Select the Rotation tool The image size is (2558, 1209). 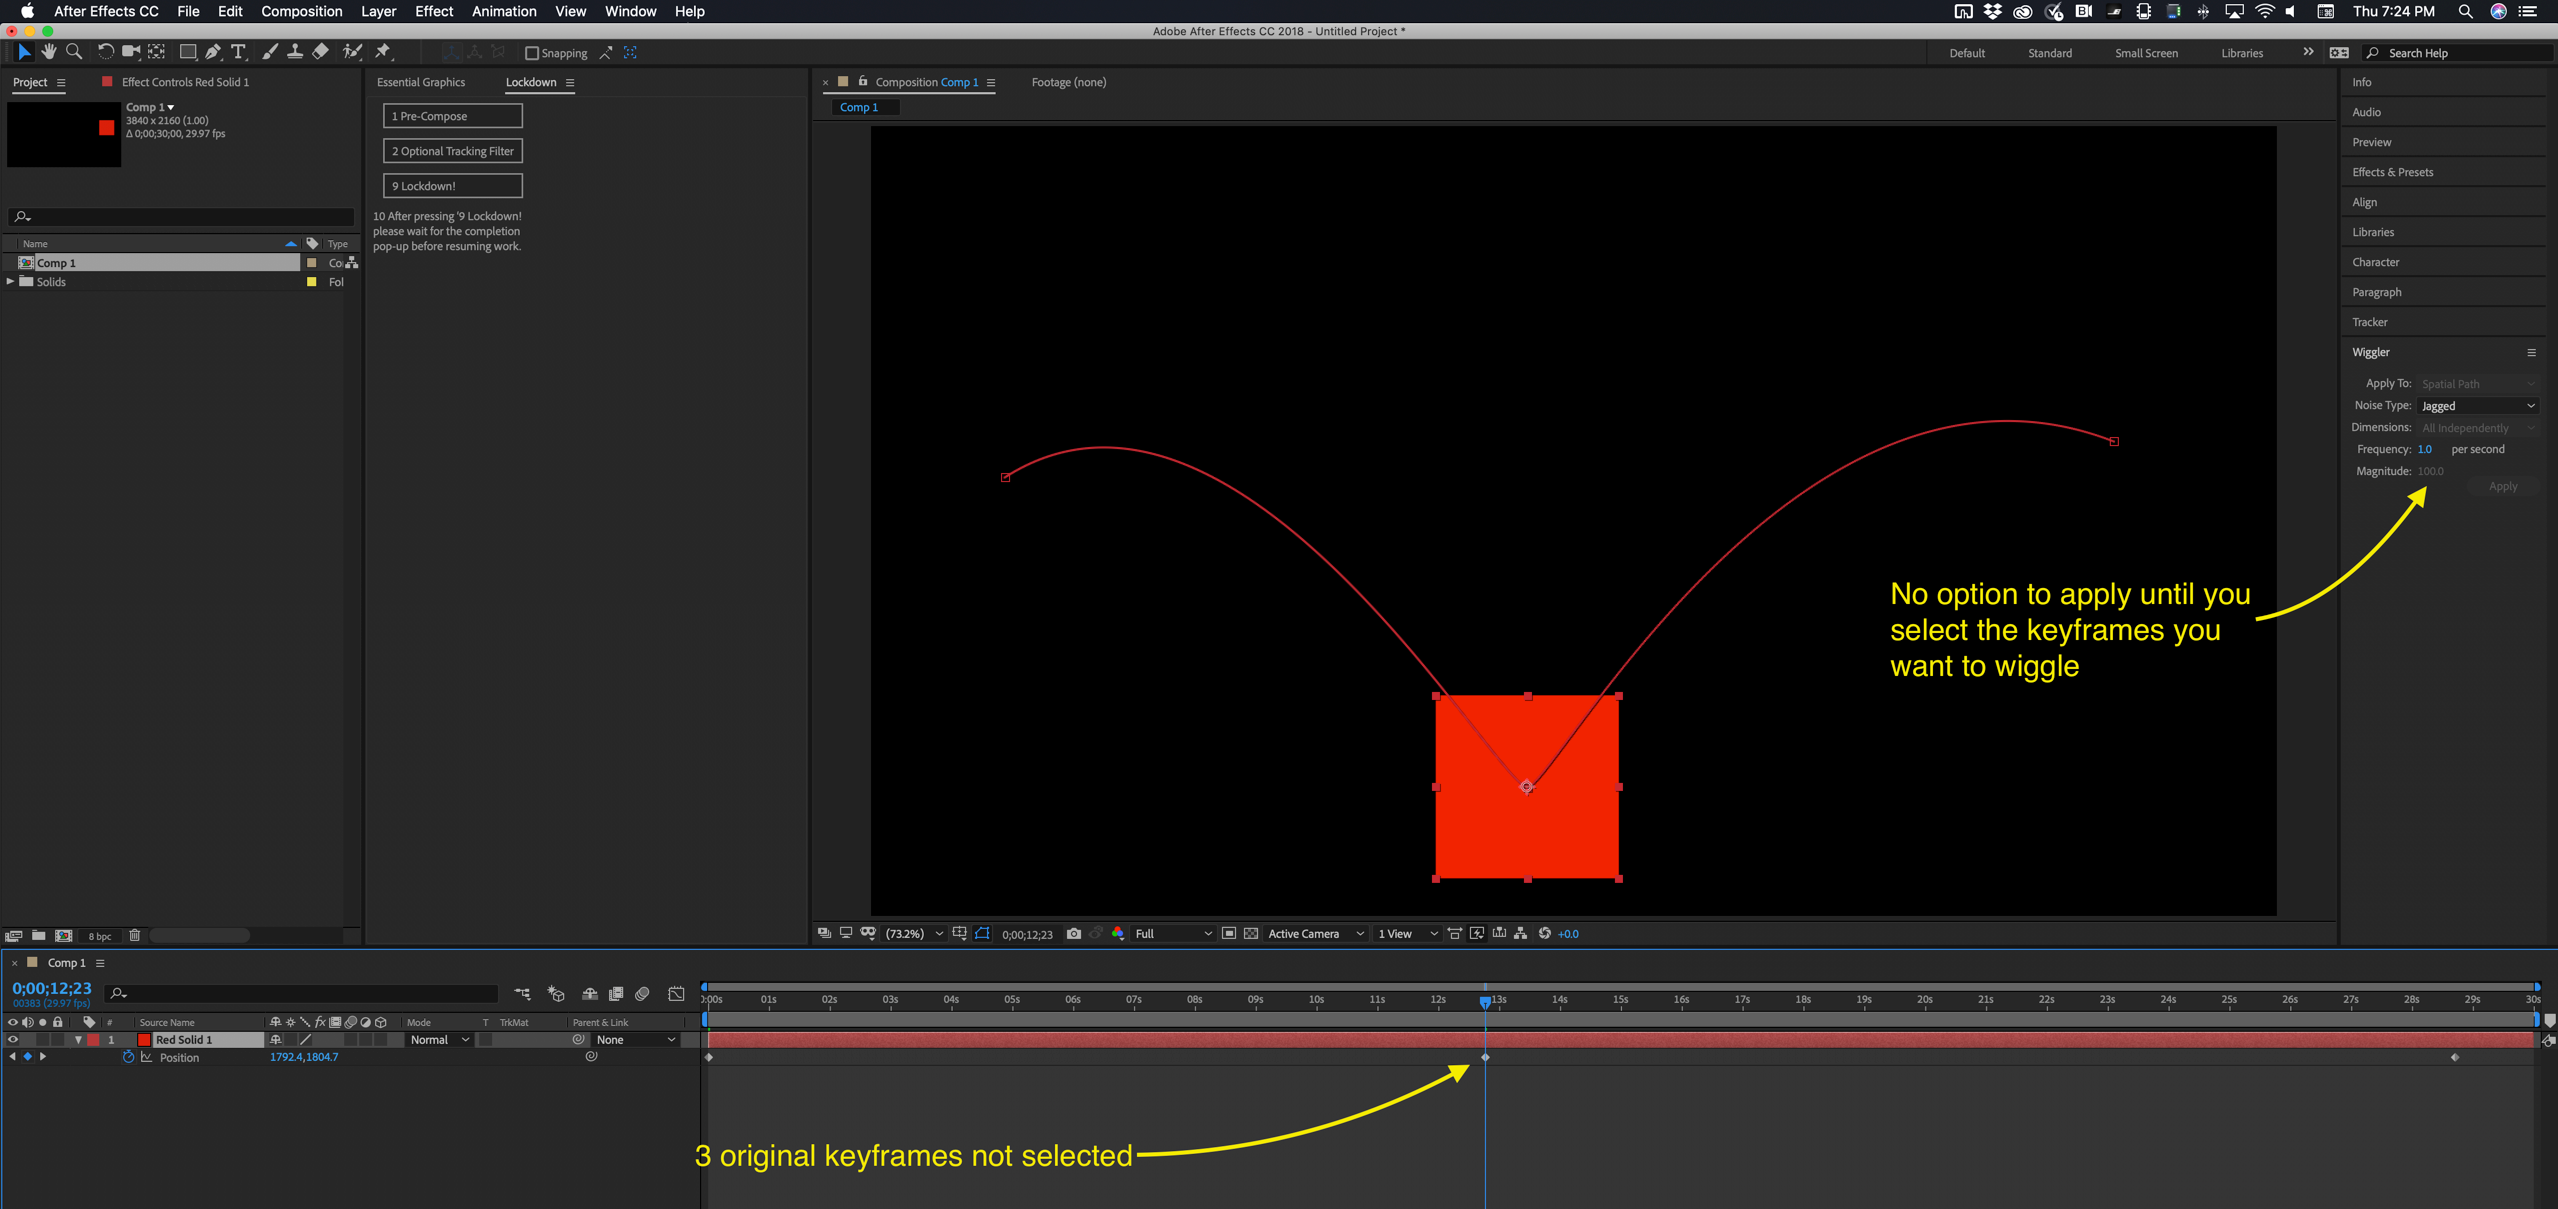point(105,51)
